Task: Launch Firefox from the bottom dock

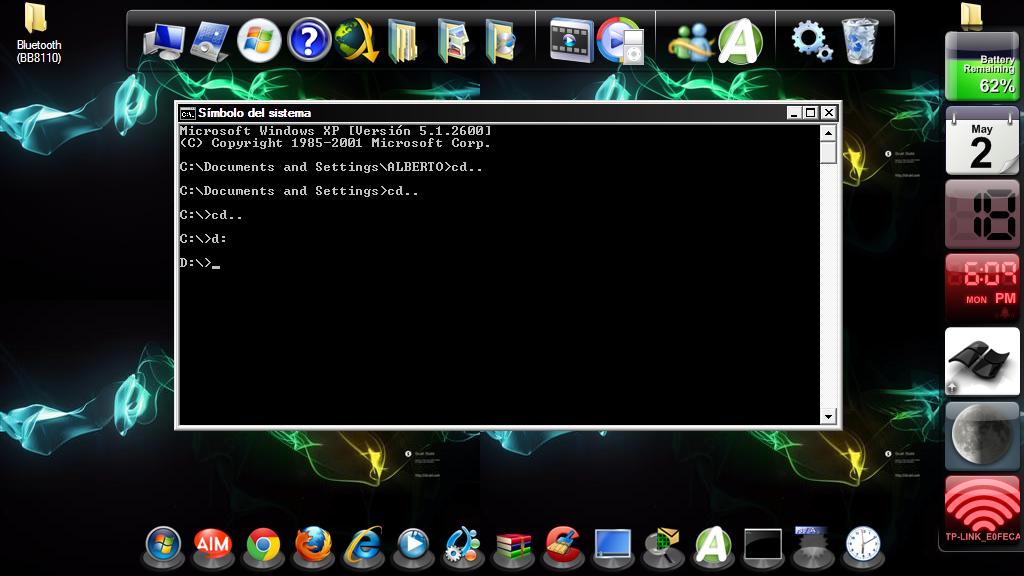Action: [x=313, y=544]
